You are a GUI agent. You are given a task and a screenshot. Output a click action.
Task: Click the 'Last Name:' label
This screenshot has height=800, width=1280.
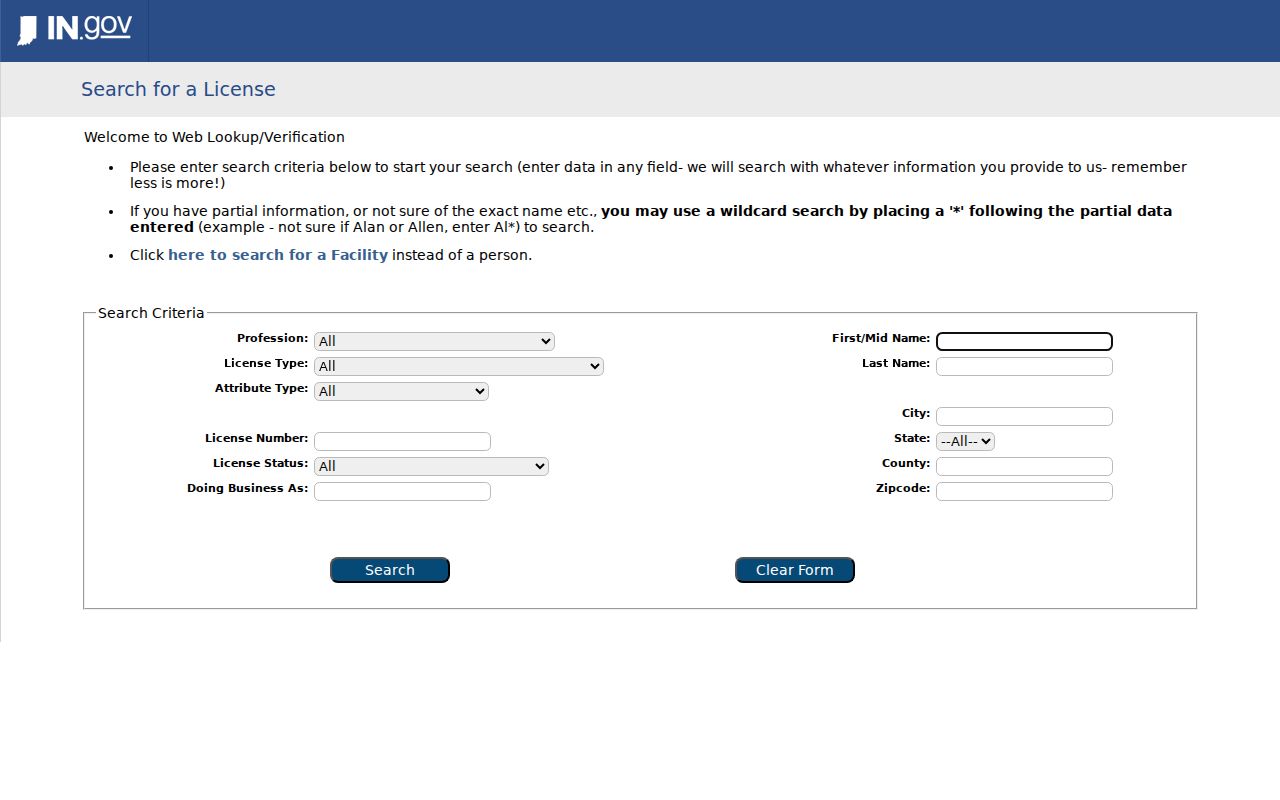[896, 363]
